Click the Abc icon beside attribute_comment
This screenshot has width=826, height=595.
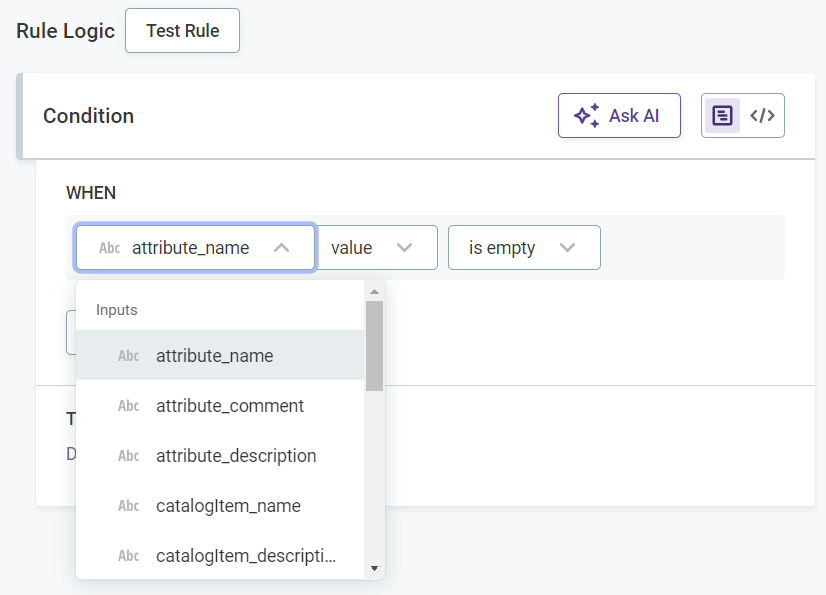[129, 406]
